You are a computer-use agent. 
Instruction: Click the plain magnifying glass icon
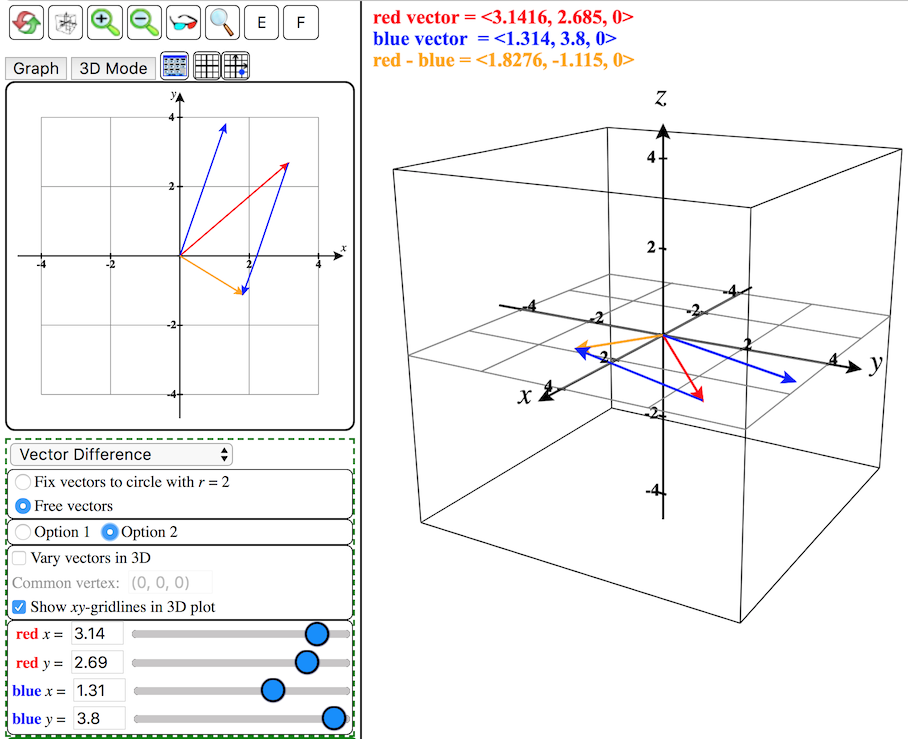pyautogui.click(x=223, y=21)
